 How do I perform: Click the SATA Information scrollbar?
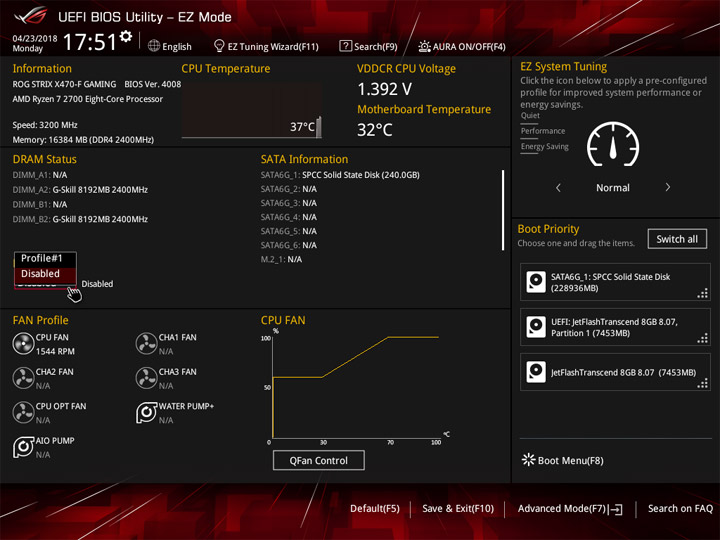503,210
